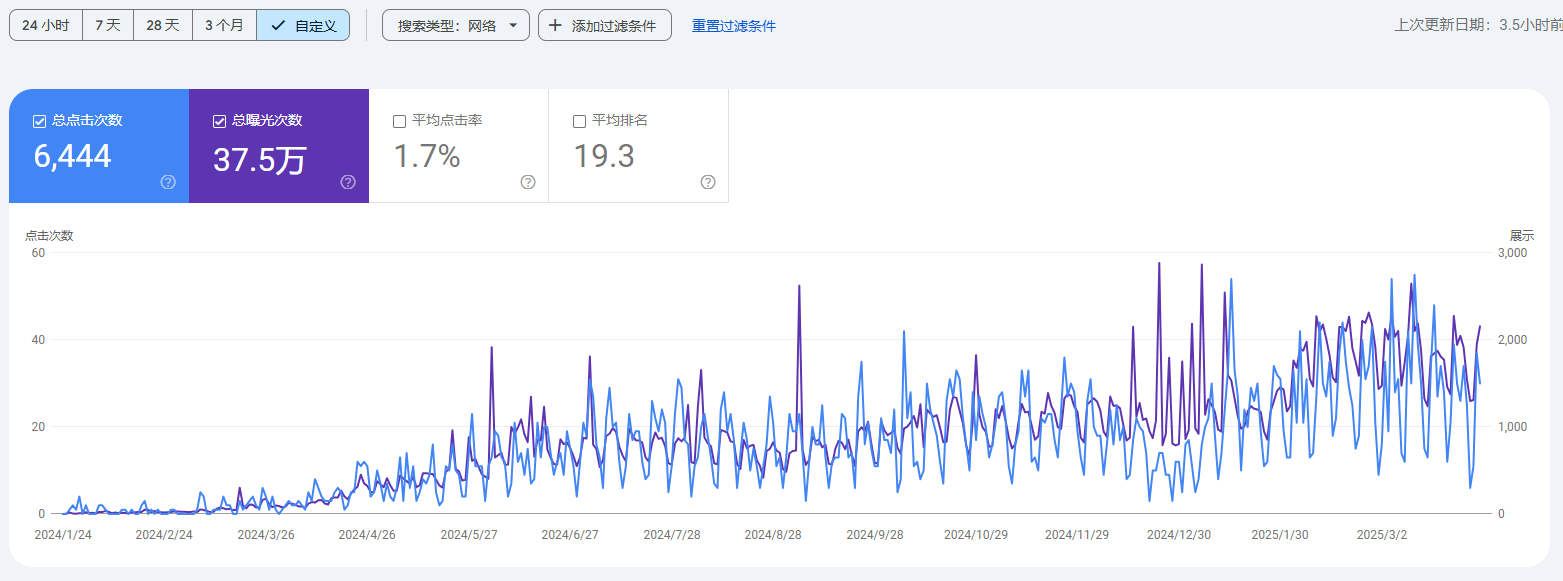This screenshot has width=1563, height=581.
Task: Click the 1.7% average CTR value
Action: 427,156
